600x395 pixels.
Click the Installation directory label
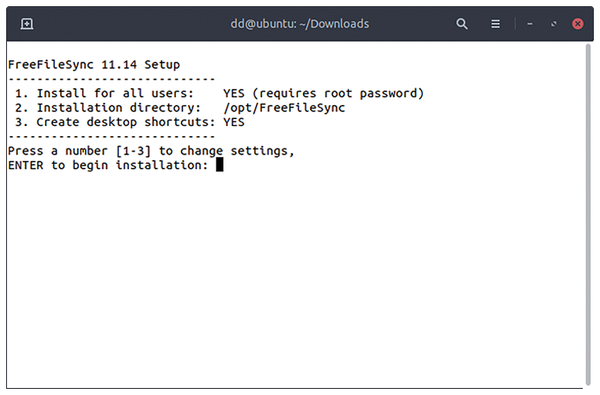tap(118, 108)
